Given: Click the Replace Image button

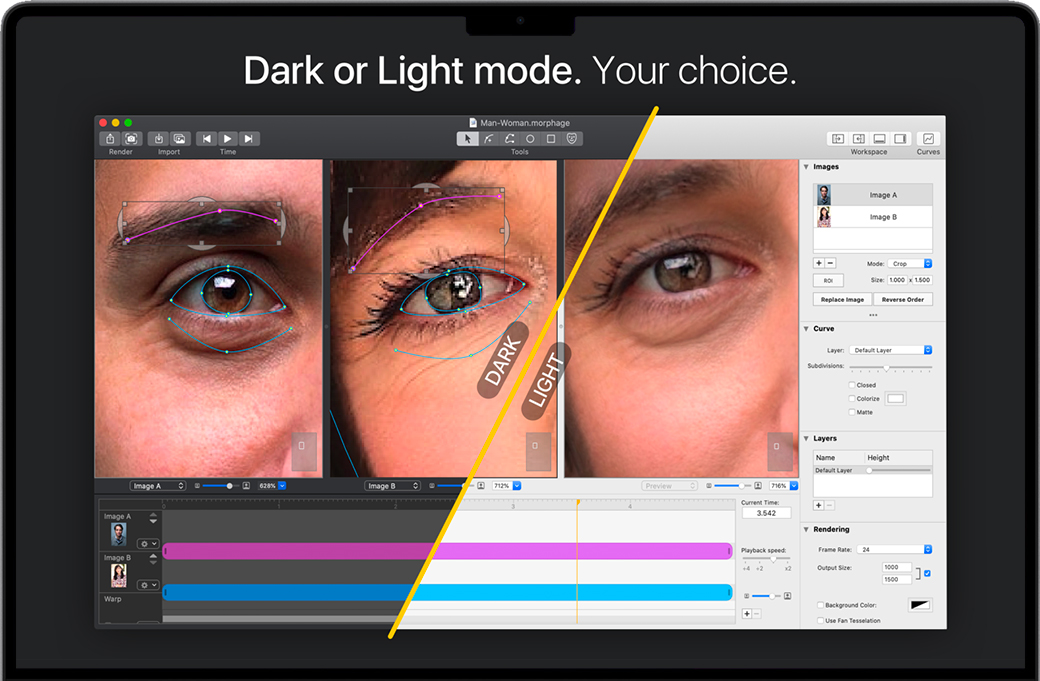Looking at the screenshot, I should pos(842,299).
